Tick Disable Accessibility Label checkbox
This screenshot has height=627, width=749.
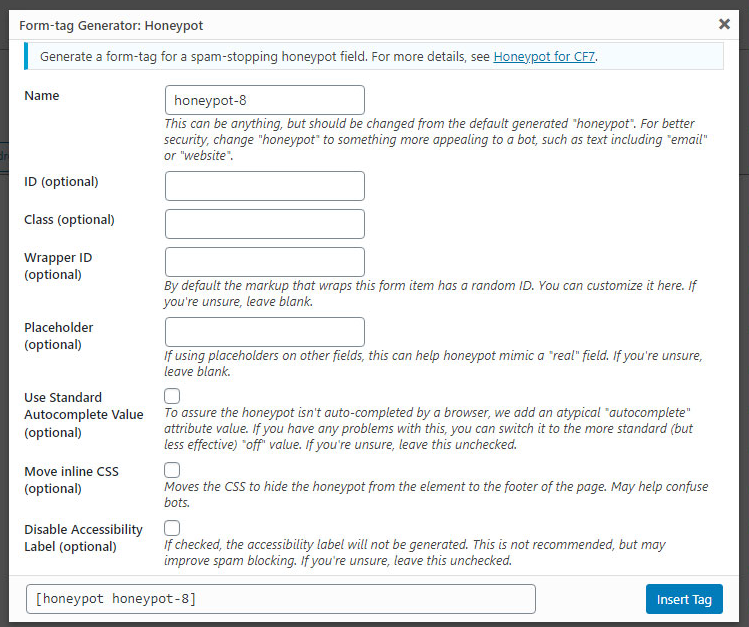pos(172,528)
